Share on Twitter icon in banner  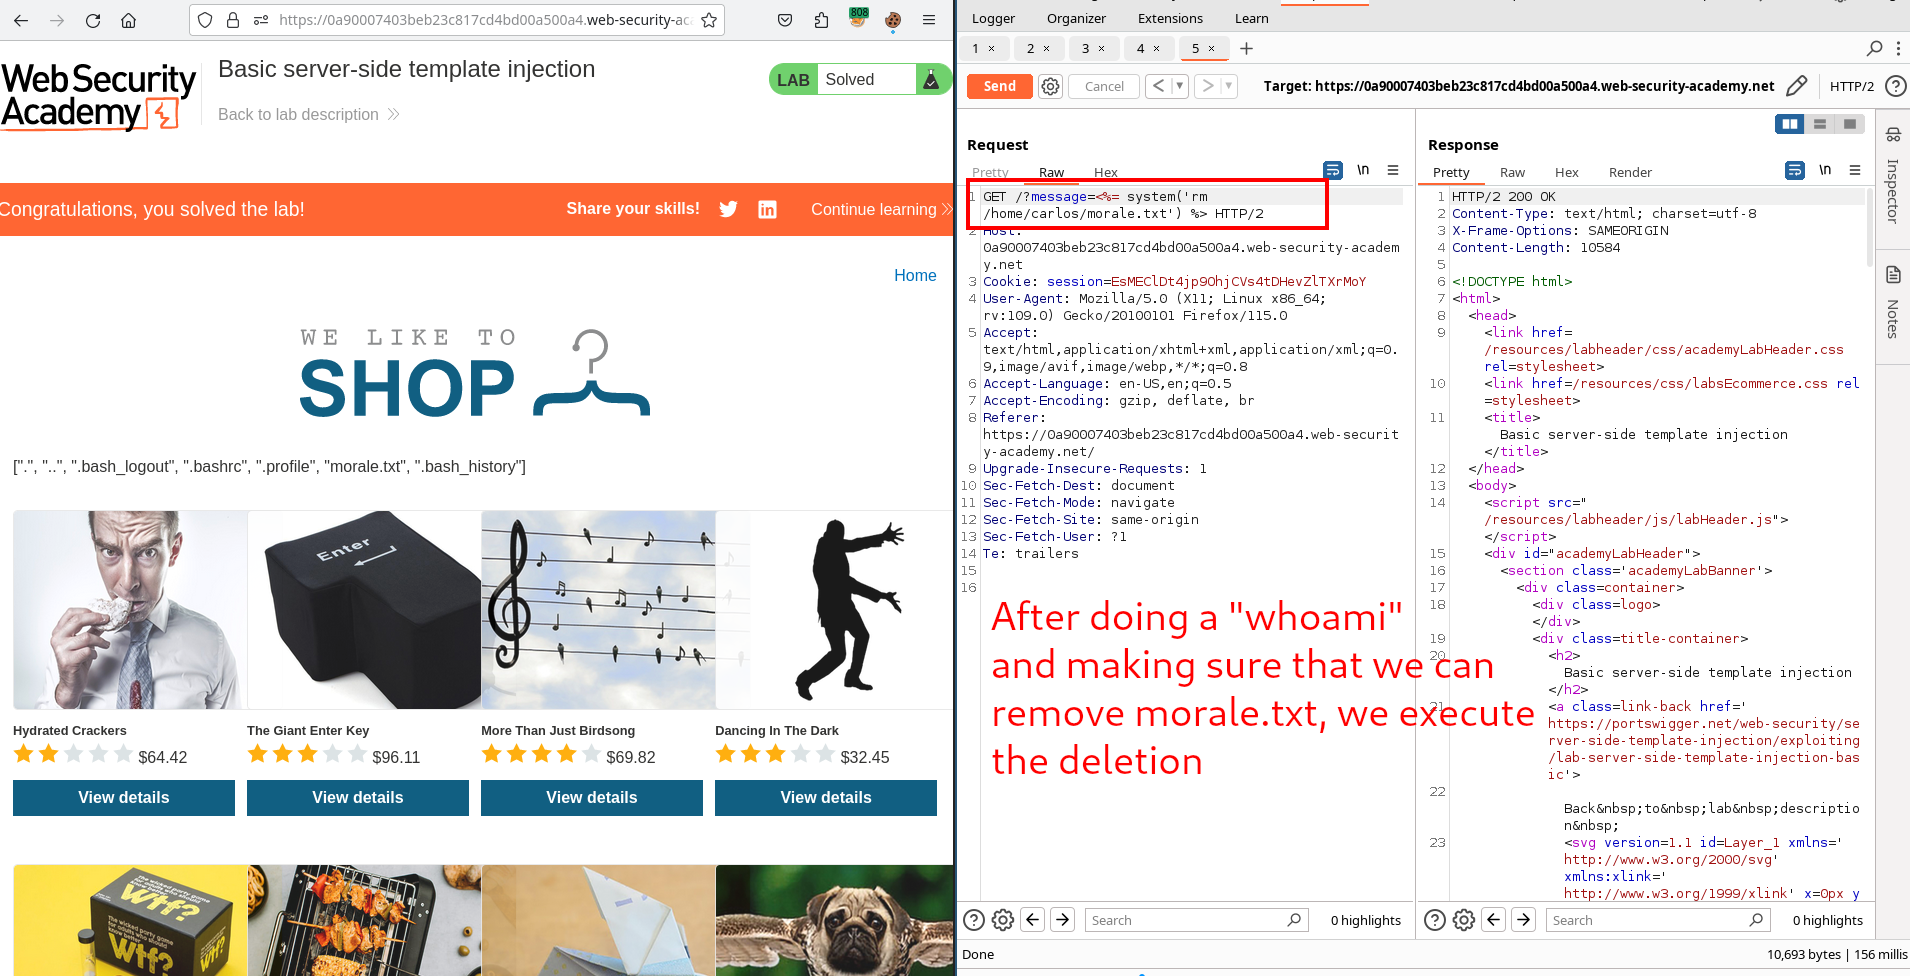728,209
